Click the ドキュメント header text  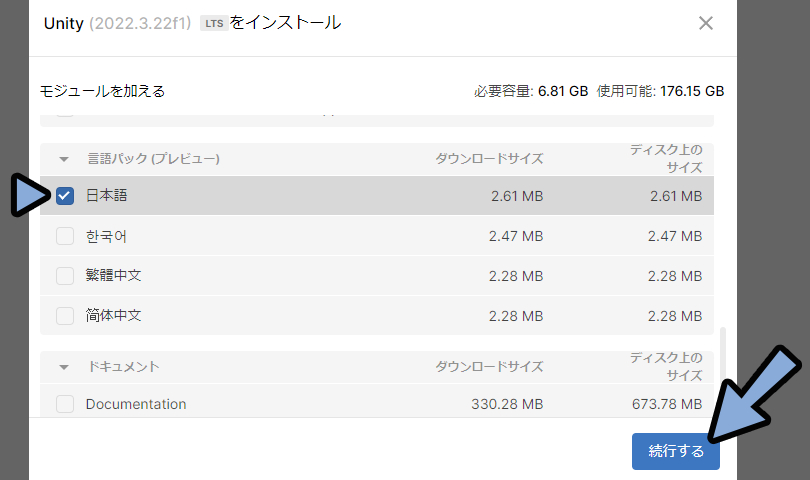pyautogui.click(x=123, y=367)
